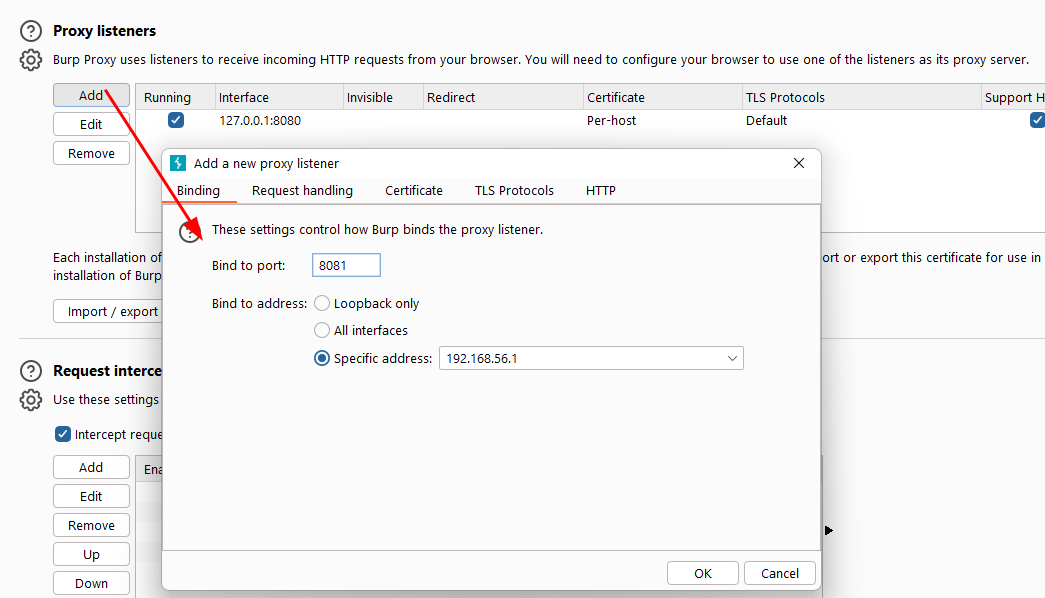1045x598 pixels.
Task: Close the Add a new proxy listener dialog
Action: coord(798,163)
